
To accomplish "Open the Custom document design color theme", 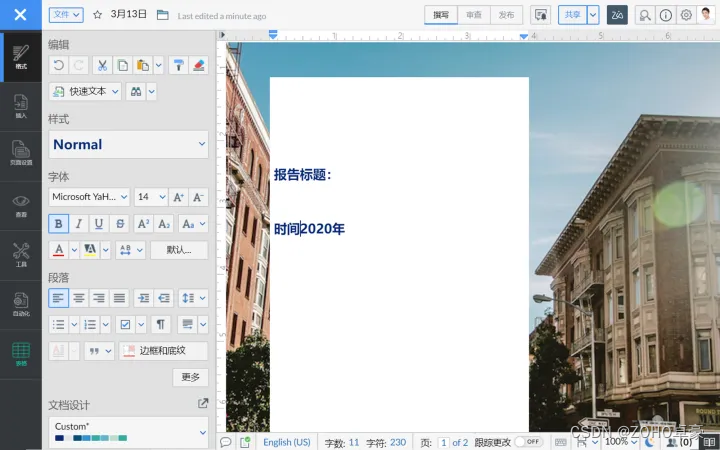I will (128, 432).
